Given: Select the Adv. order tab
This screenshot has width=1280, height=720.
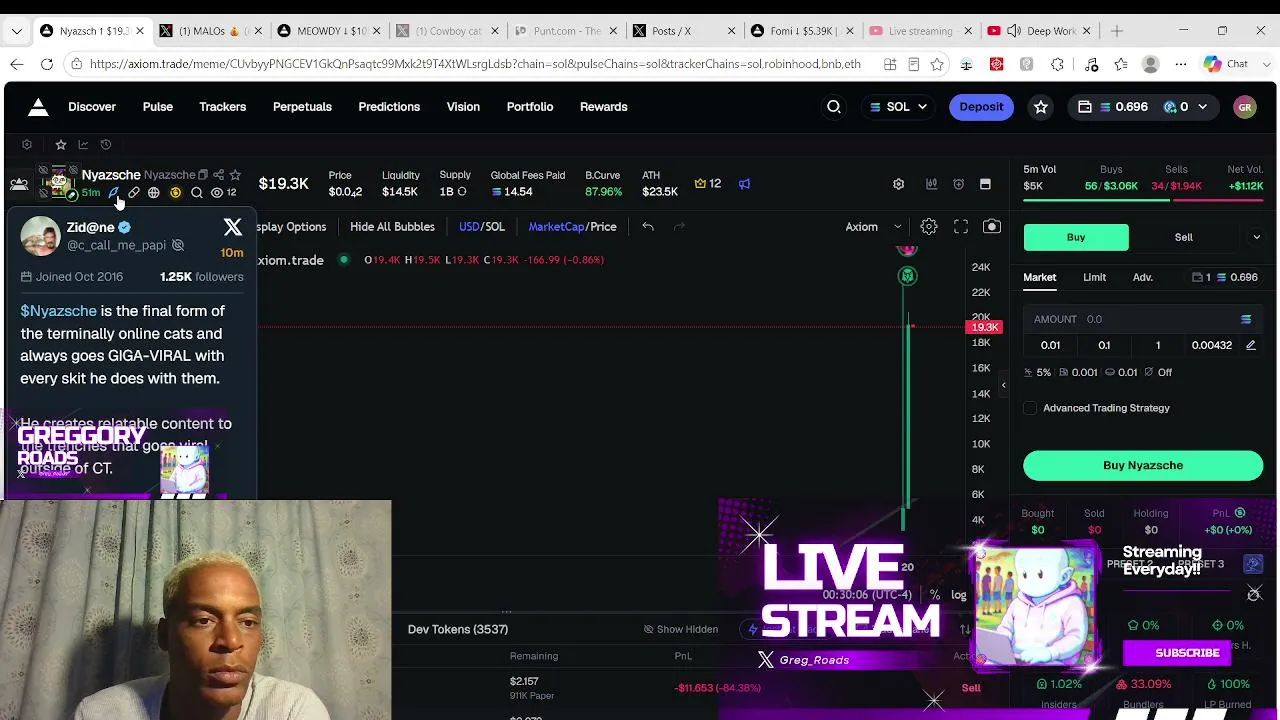Looking at the screenshot, I should click(x=1142, y=277).
